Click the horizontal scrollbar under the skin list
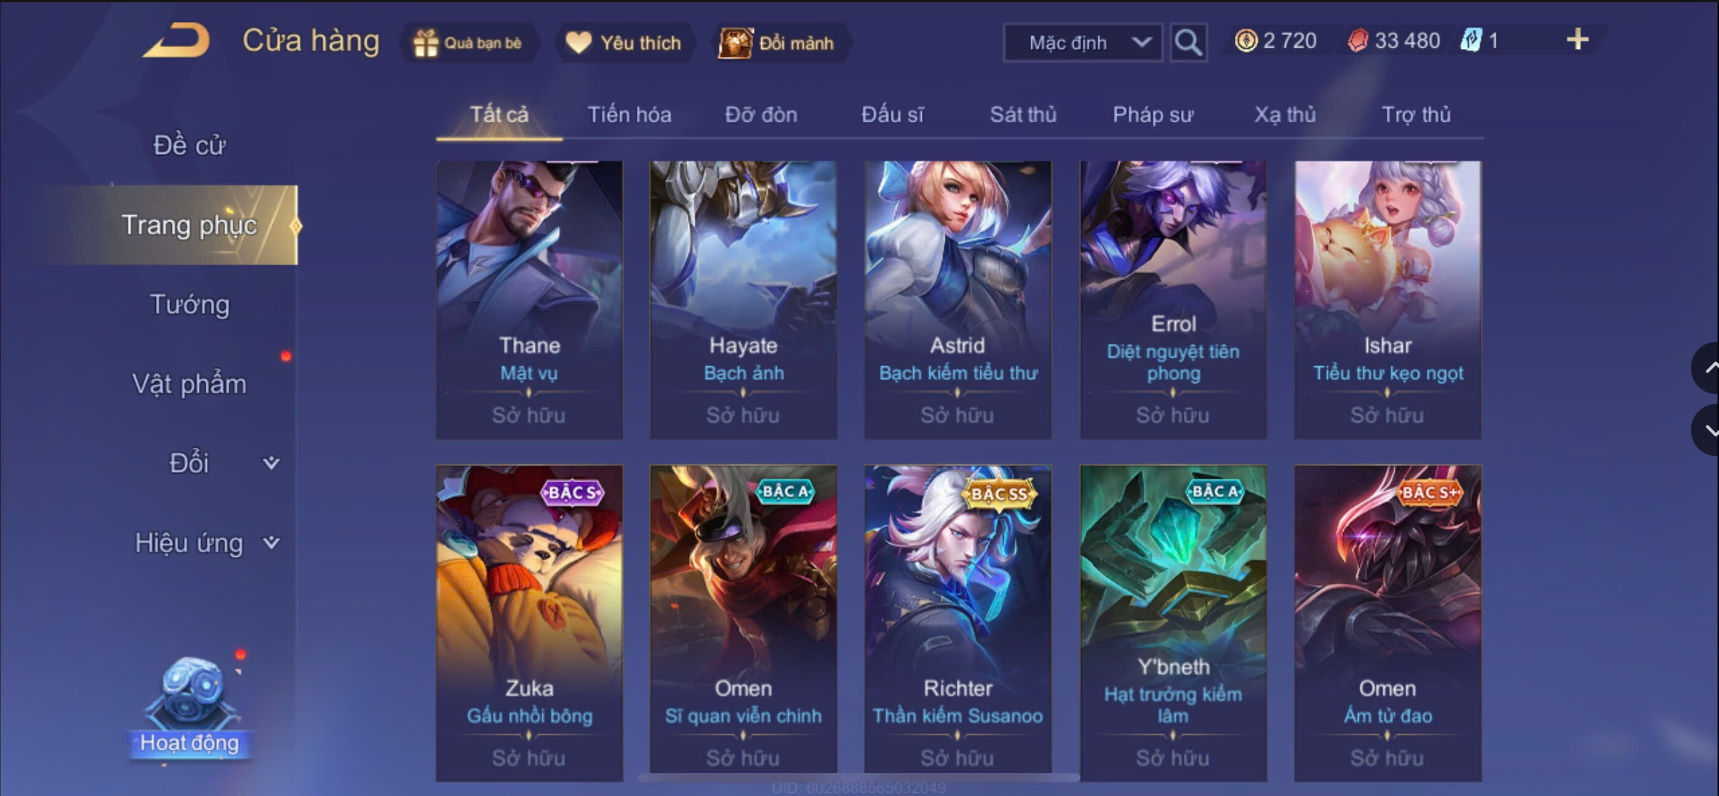Screen dimensions: 1719x796 coord(859,777)
